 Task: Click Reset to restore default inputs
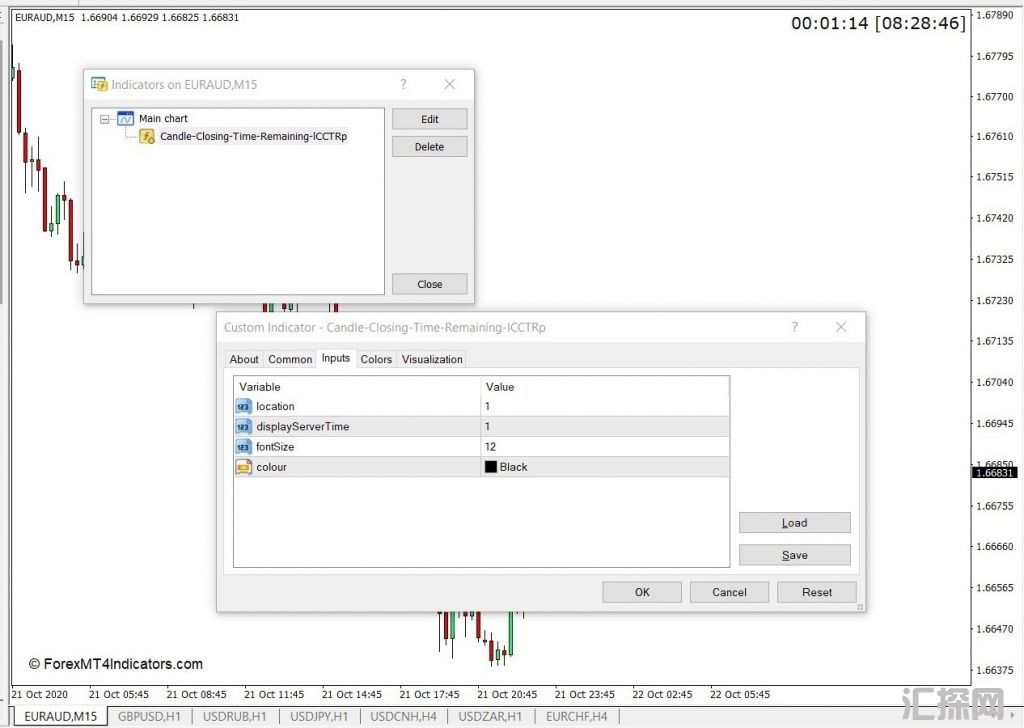(x=816, y=592)
